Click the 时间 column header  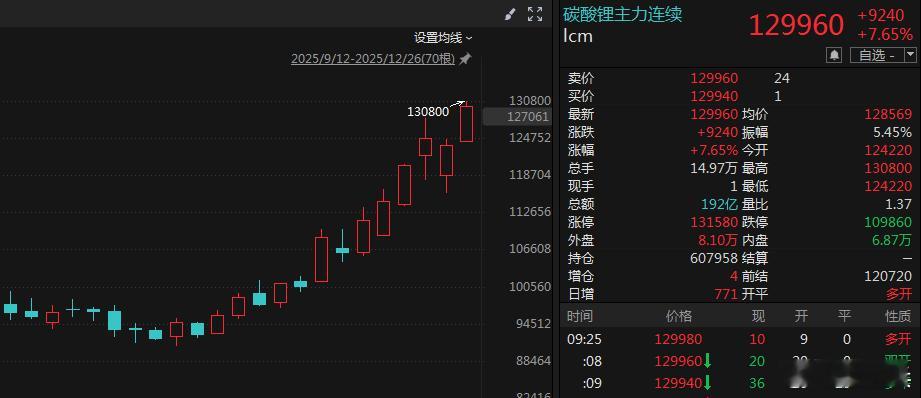tap(580, 316)
